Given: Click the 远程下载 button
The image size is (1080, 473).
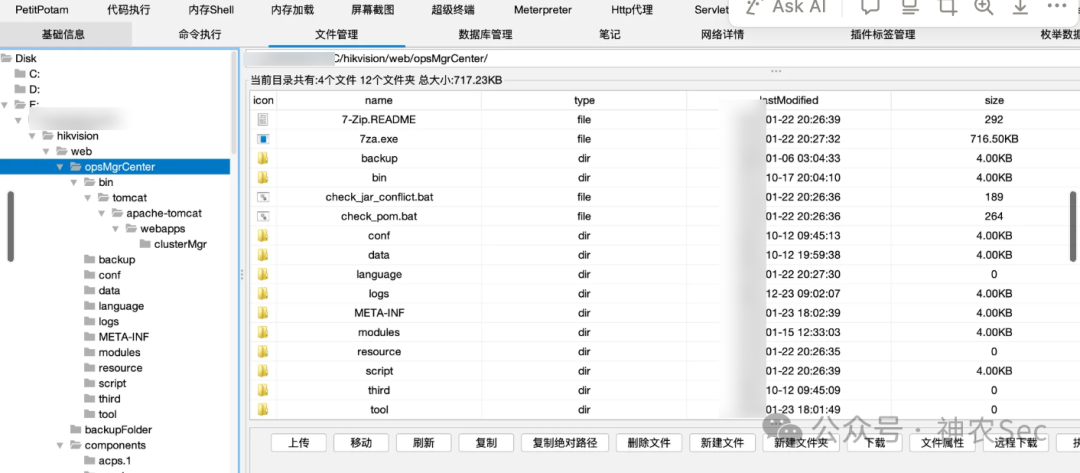Looking at the screenshot, I should point(1015,443).
